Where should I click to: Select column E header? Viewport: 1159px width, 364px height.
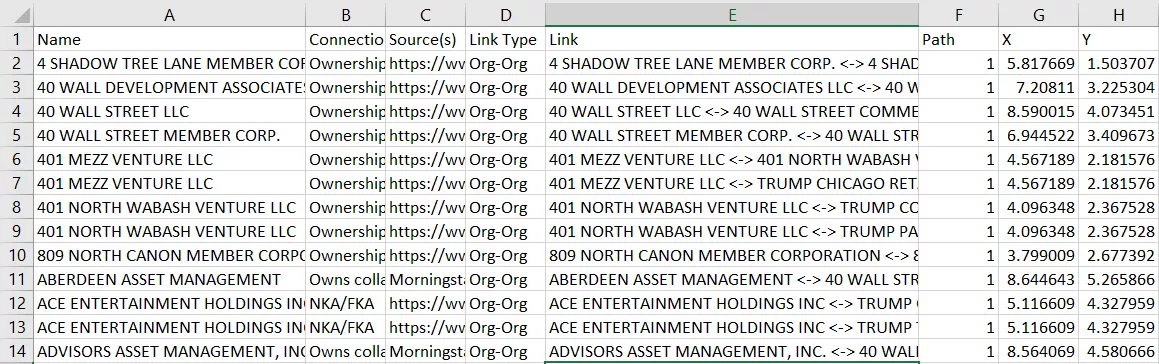[733, 15]
